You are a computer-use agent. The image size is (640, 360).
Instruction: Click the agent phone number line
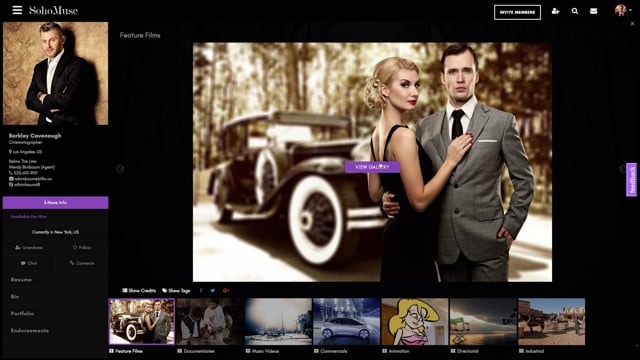click(x=23, y=173)
